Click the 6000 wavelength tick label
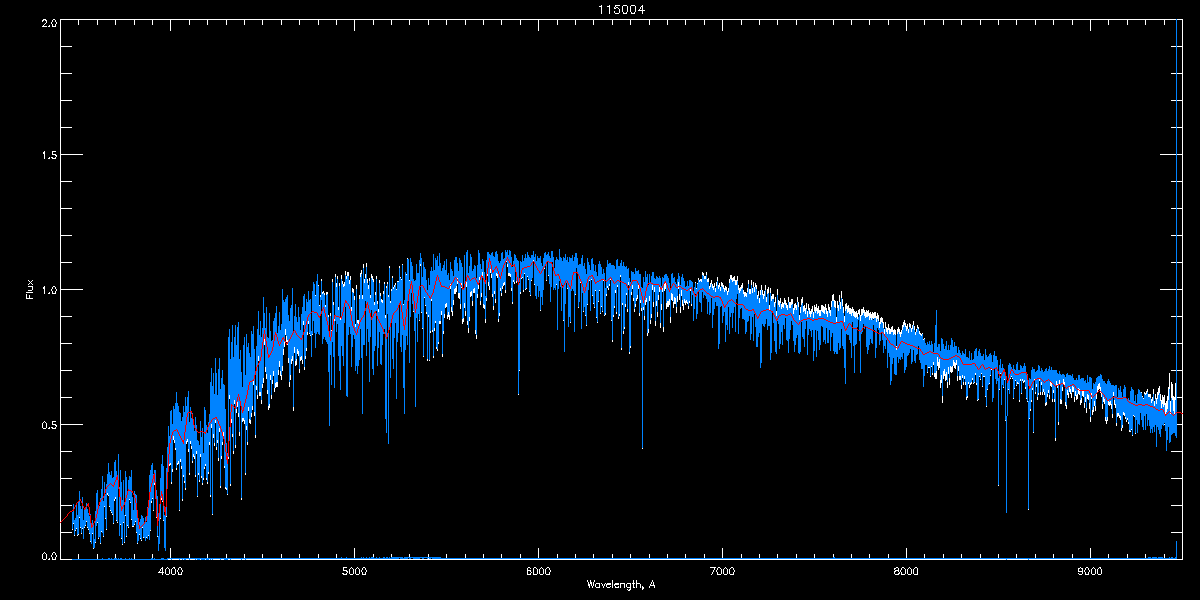Image resolution: width=1200 pixels, height=600 pixels. coord(538,571)
